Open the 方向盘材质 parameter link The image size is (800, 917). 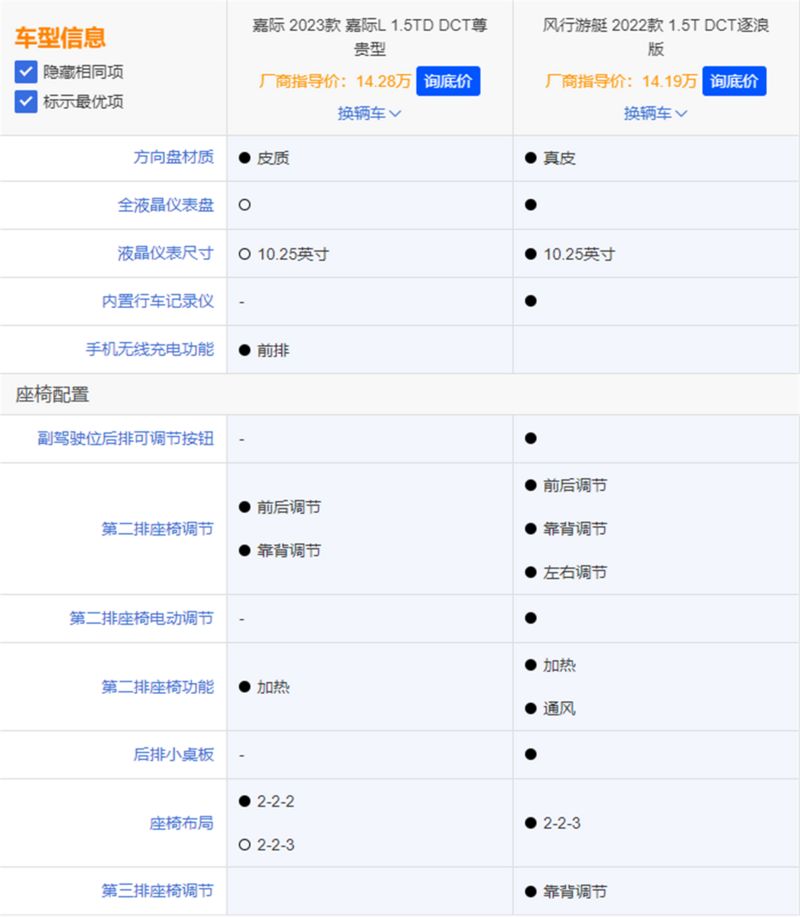[x=174, y=157]
